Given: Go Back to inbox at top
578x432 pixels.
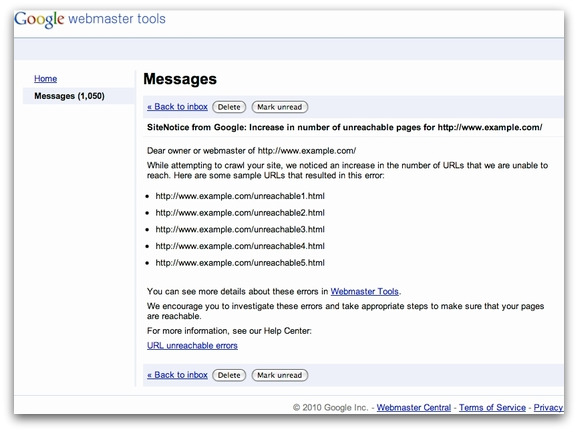Looking at the screenshot, I should pyautogui.click(x=177, y=107).
